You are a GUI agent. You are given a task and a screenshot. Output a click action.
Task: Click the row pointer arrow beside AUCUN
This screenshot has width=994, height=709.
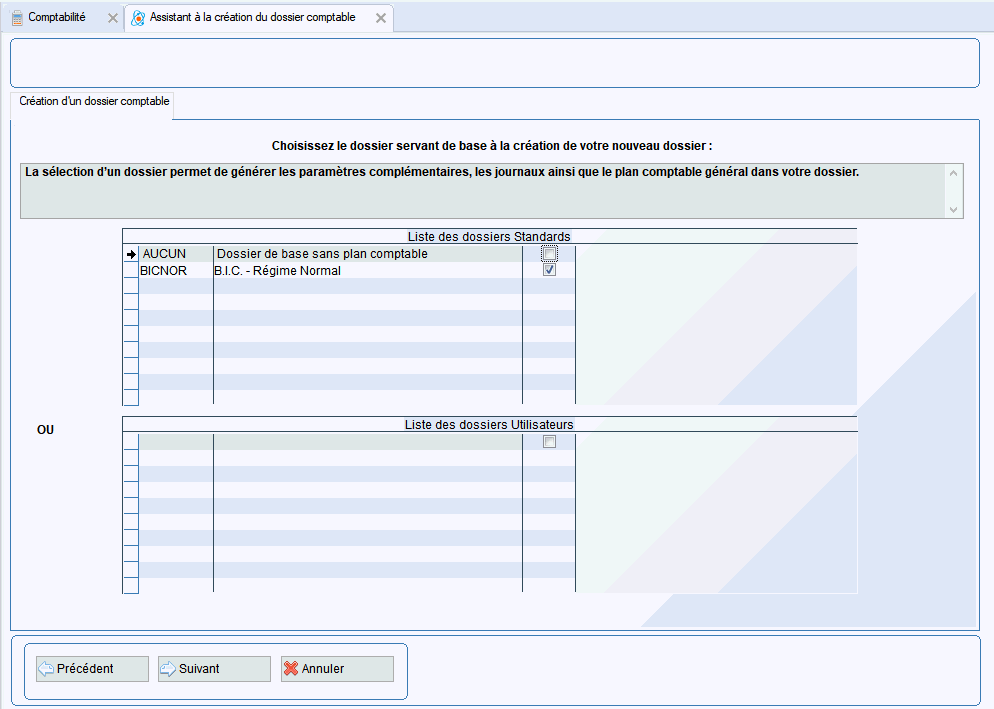click(130, 254)
